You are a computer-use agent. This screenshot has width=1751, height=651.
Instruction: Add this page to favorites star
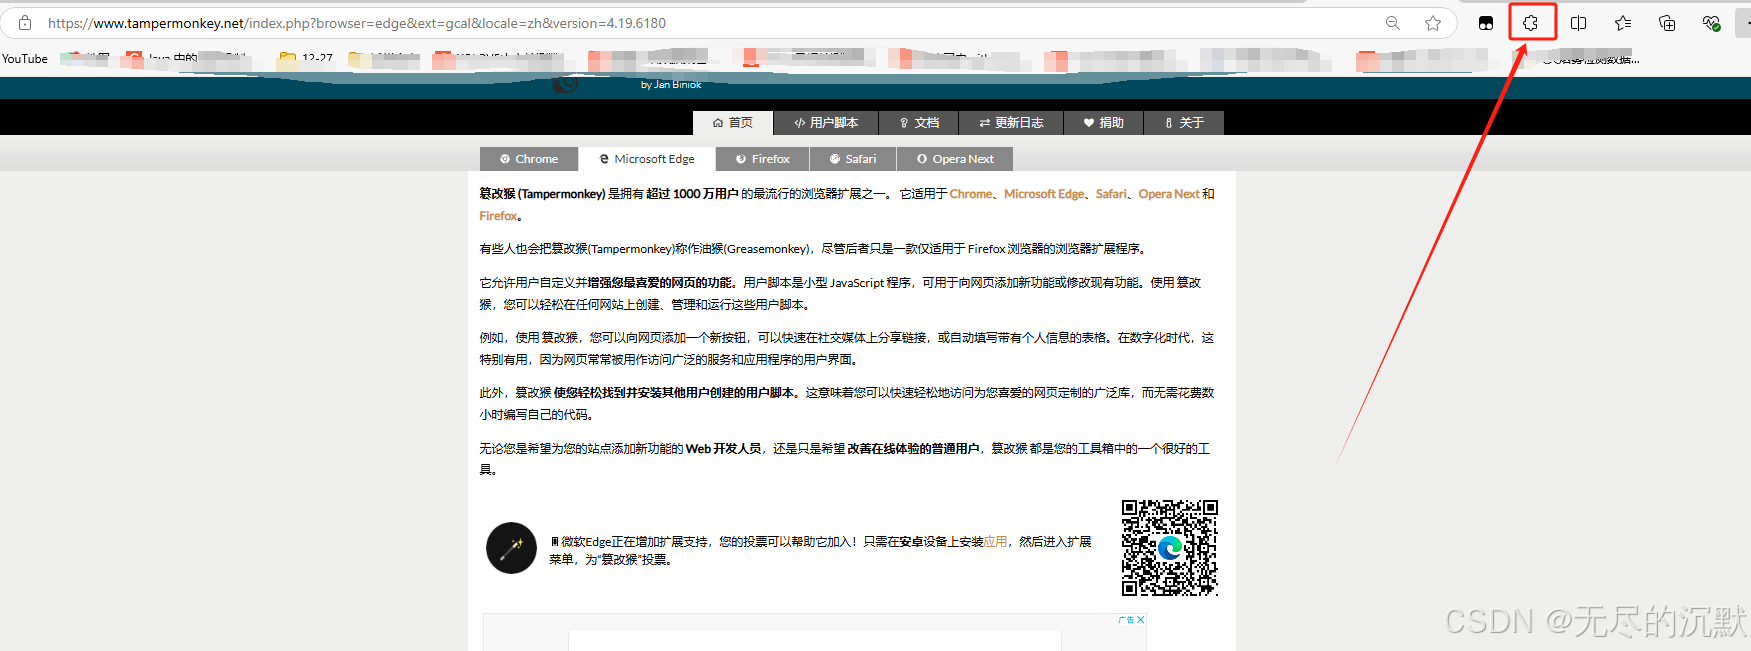point(1433,23)
